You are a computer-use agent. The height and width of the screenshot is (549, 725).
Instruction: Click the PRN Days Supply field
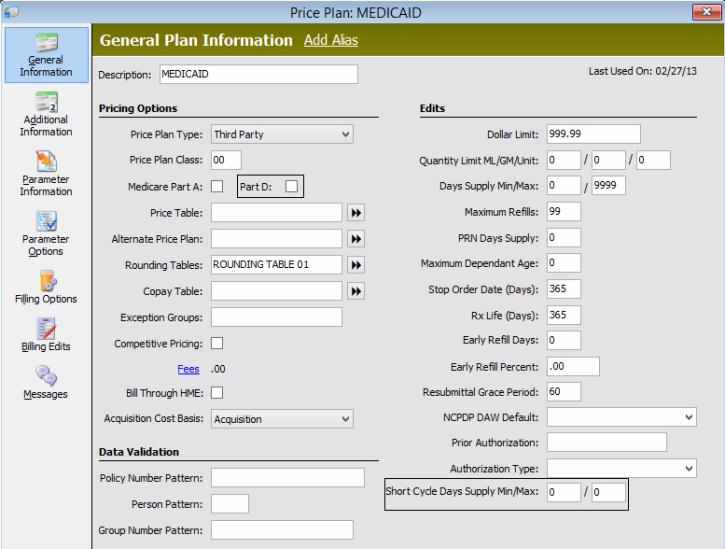(x=564, y=238)
